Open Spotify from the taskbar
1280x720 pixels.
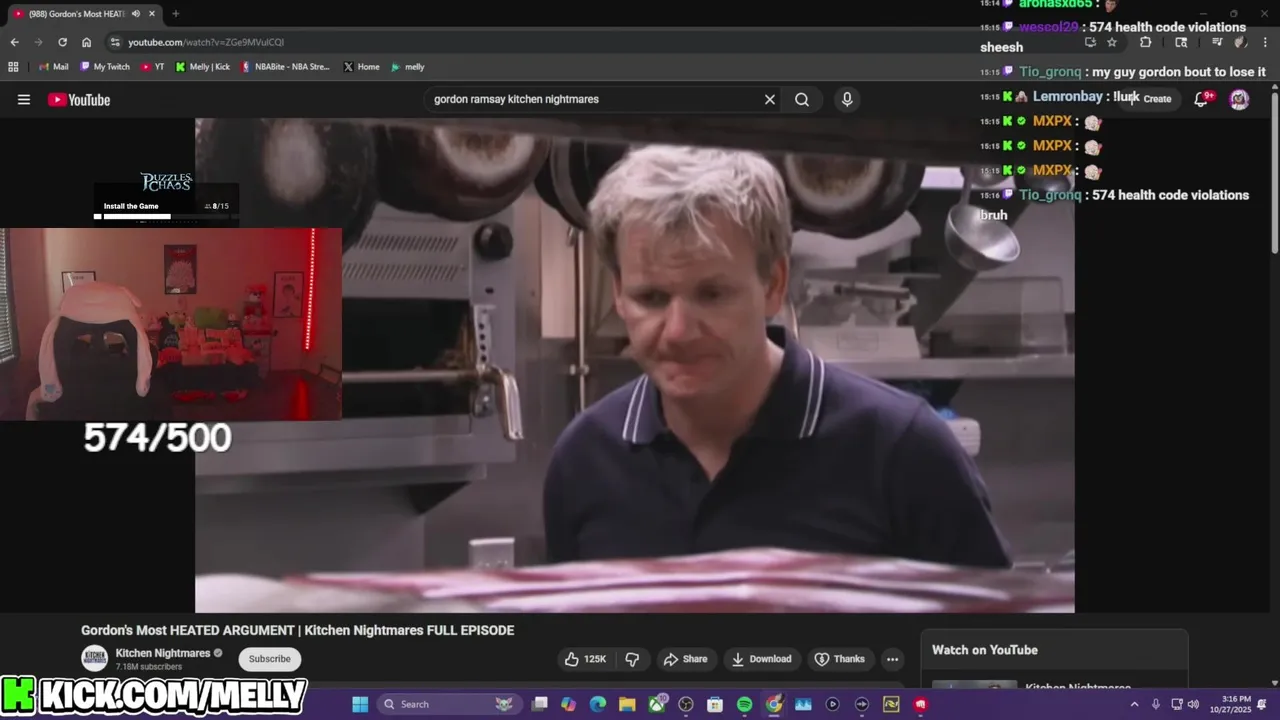click(x=744, y=704)
